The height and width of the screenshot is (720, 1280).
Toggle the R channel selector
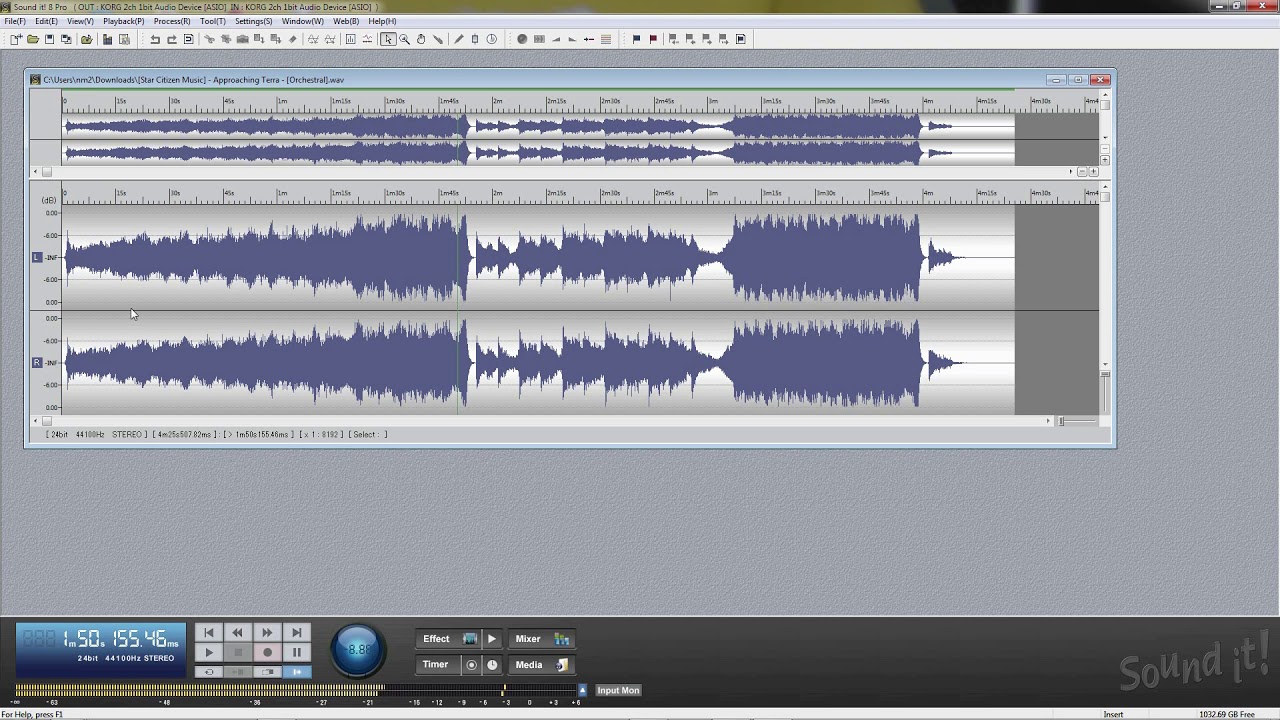coord(37,362)
